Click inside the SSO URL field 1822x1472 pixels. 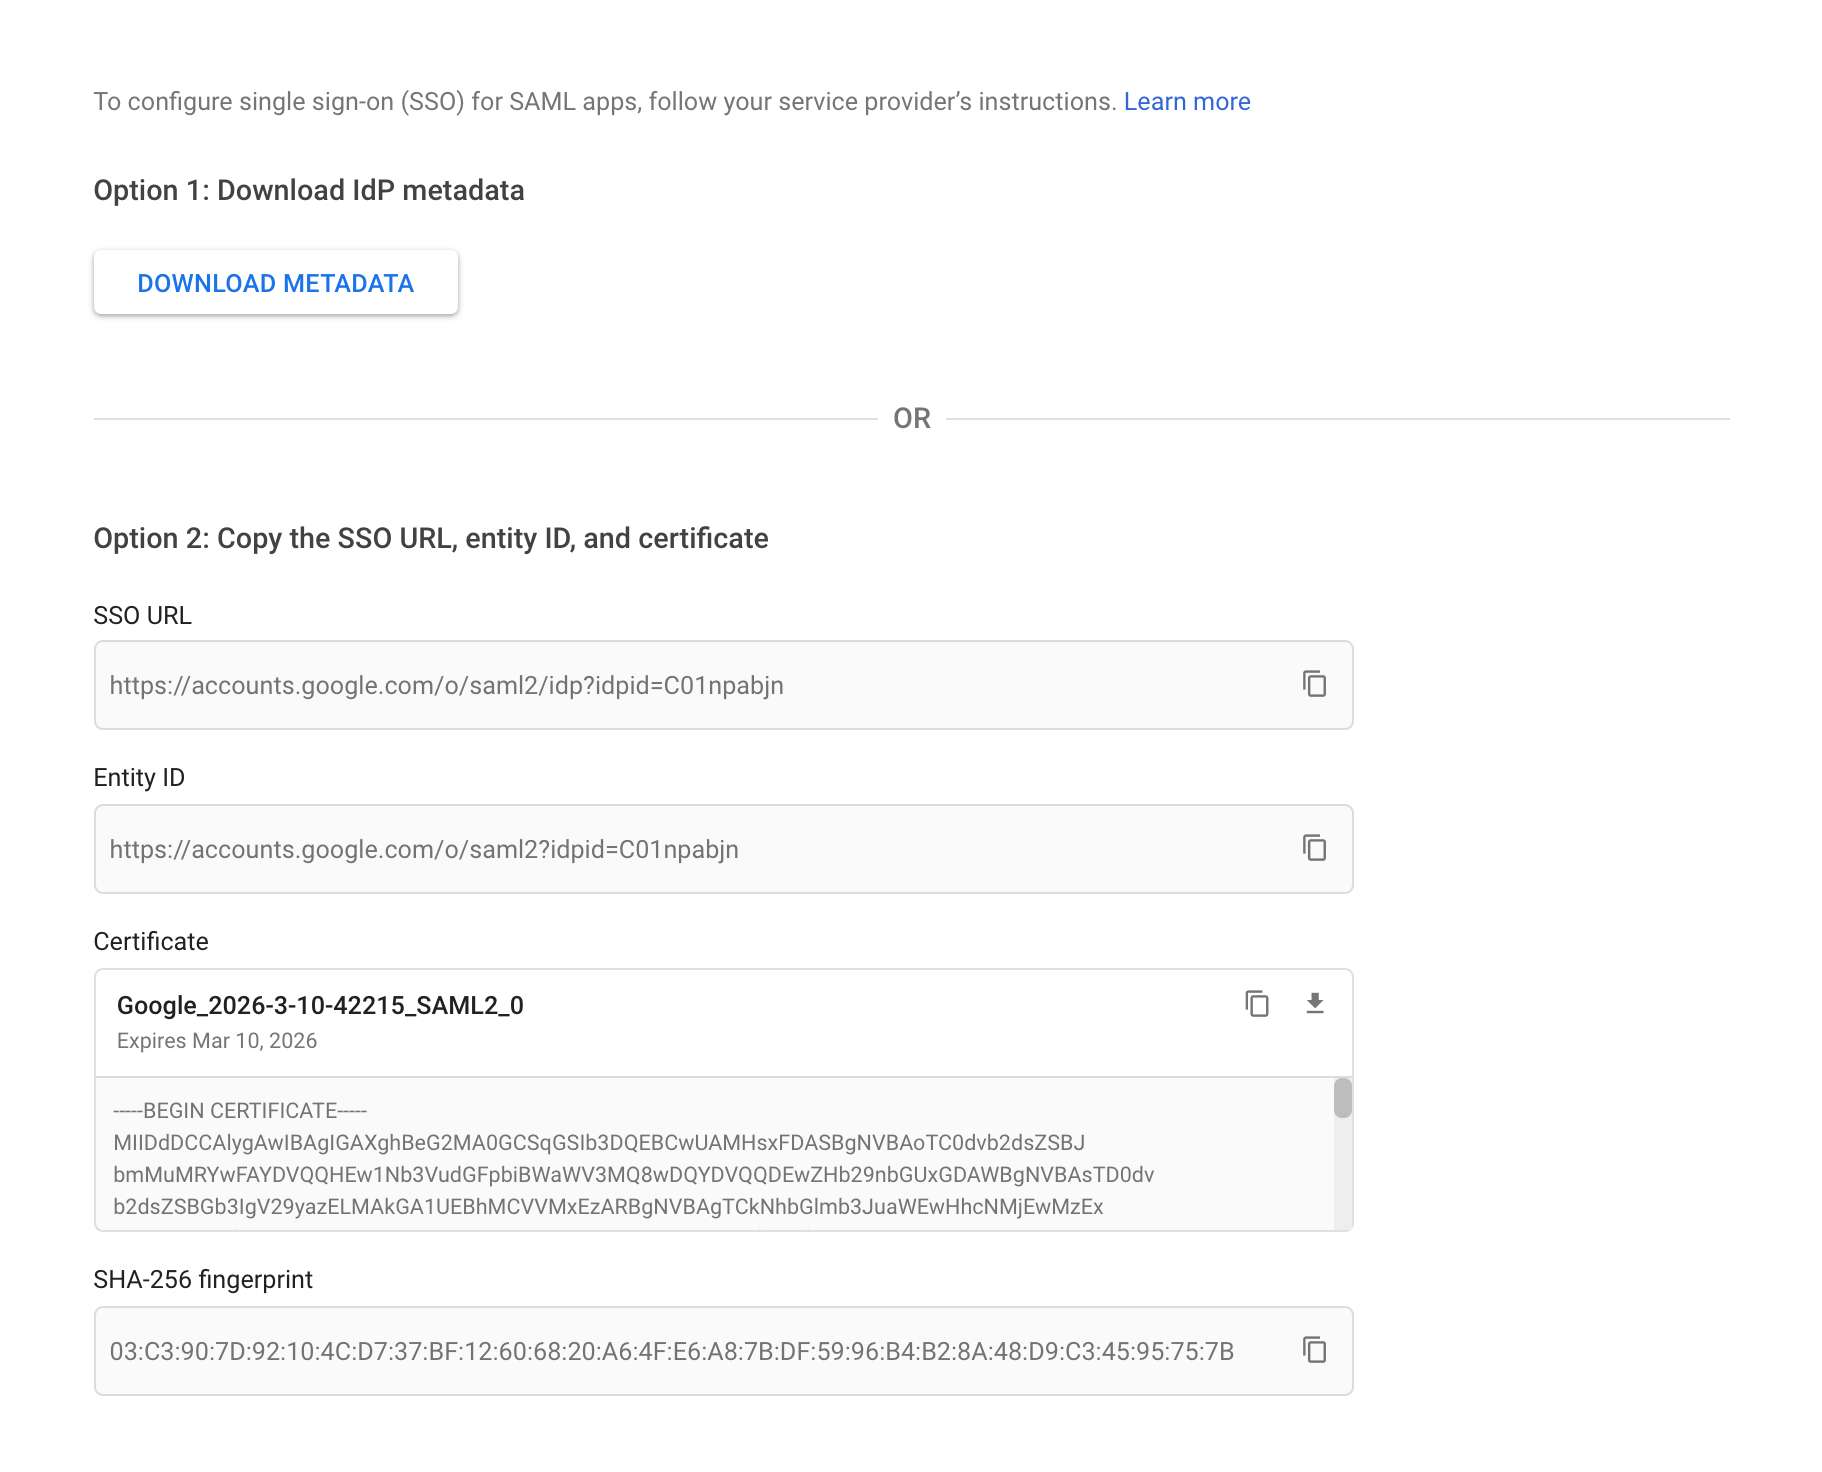(724, 685)
